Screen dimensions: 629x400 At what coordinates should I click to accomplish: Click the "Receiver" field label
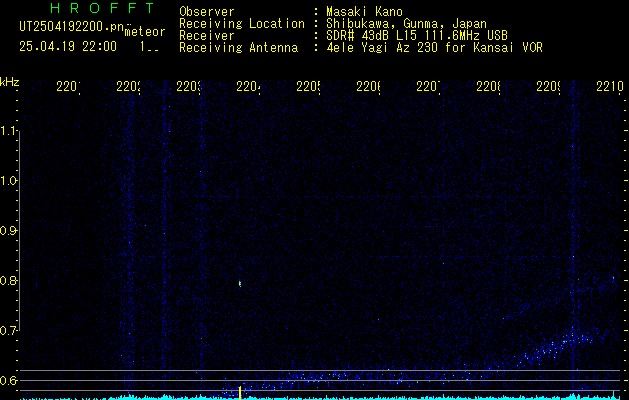click(x=207, y=36)
